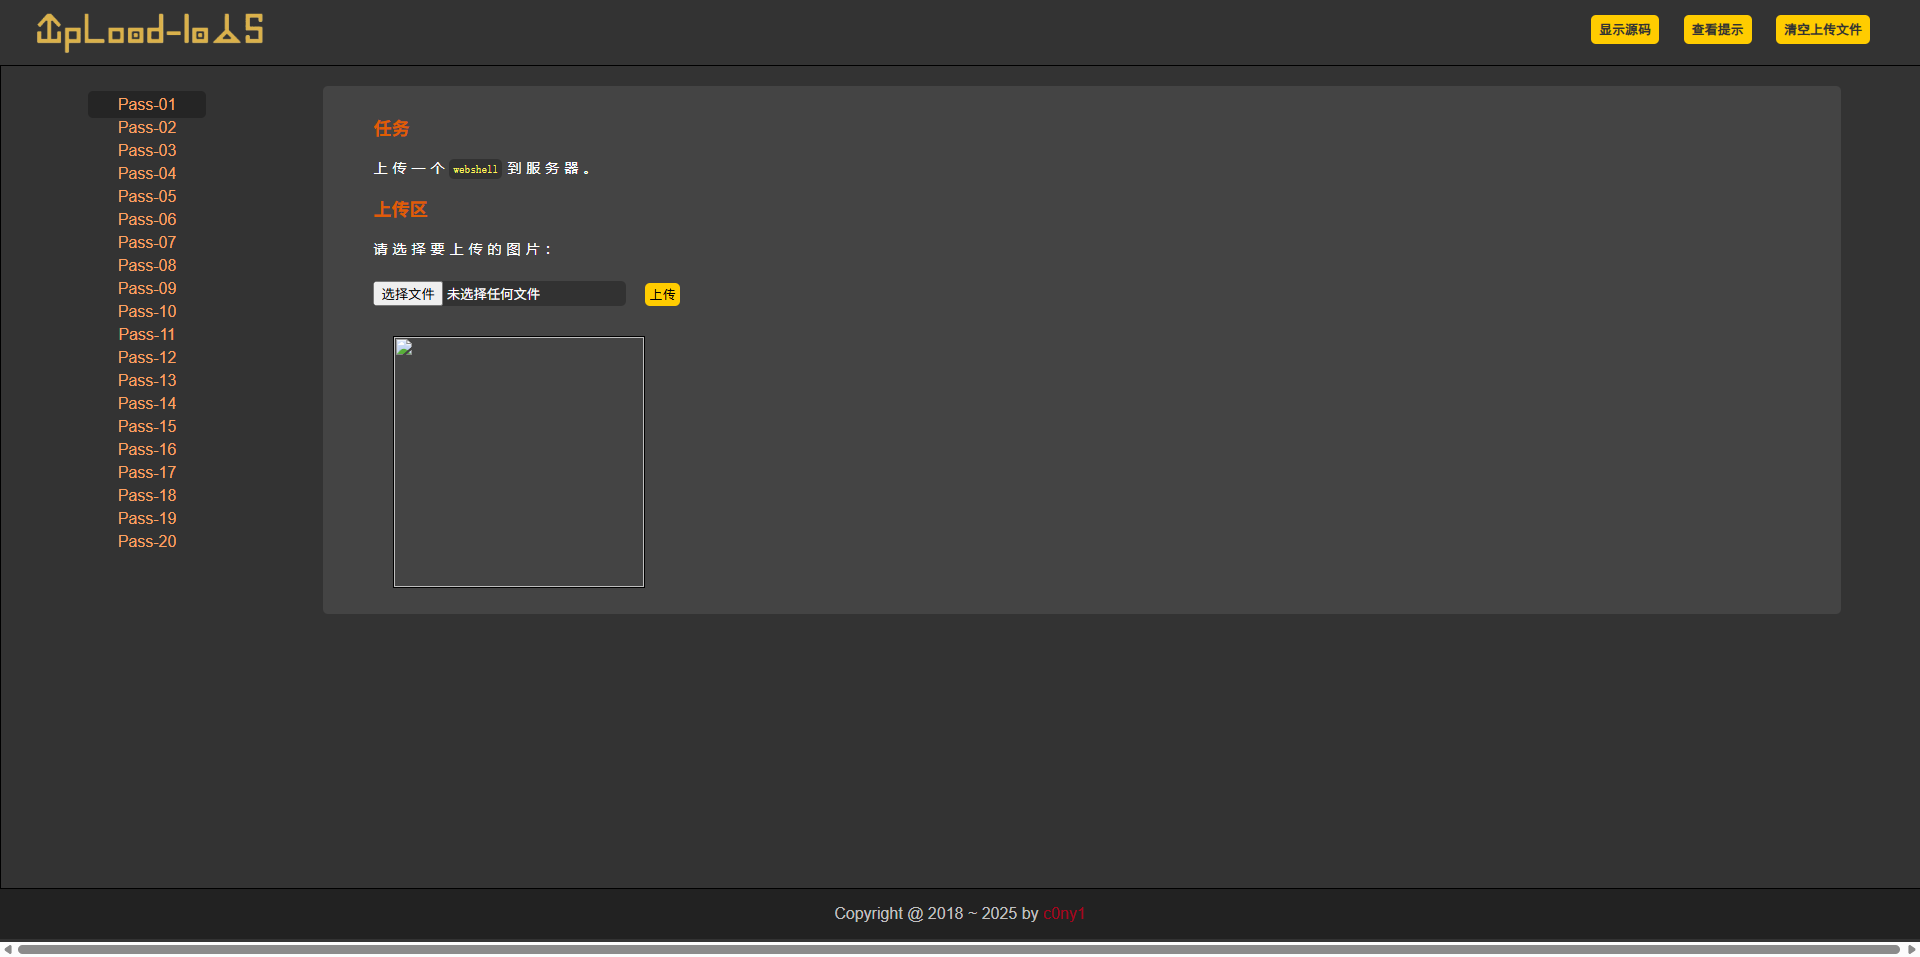Go to Pass-03 level

147,150
